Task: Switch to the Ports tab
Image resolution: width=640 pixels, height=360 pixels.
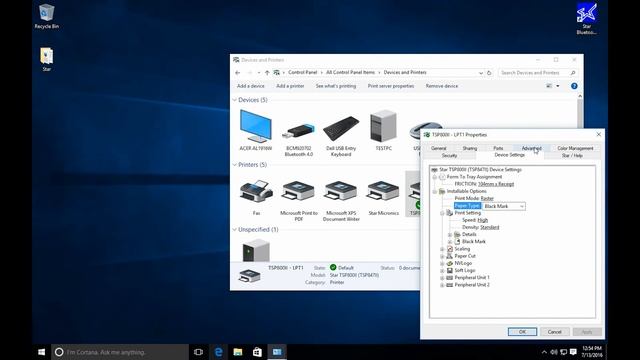Action: [498, 148]
